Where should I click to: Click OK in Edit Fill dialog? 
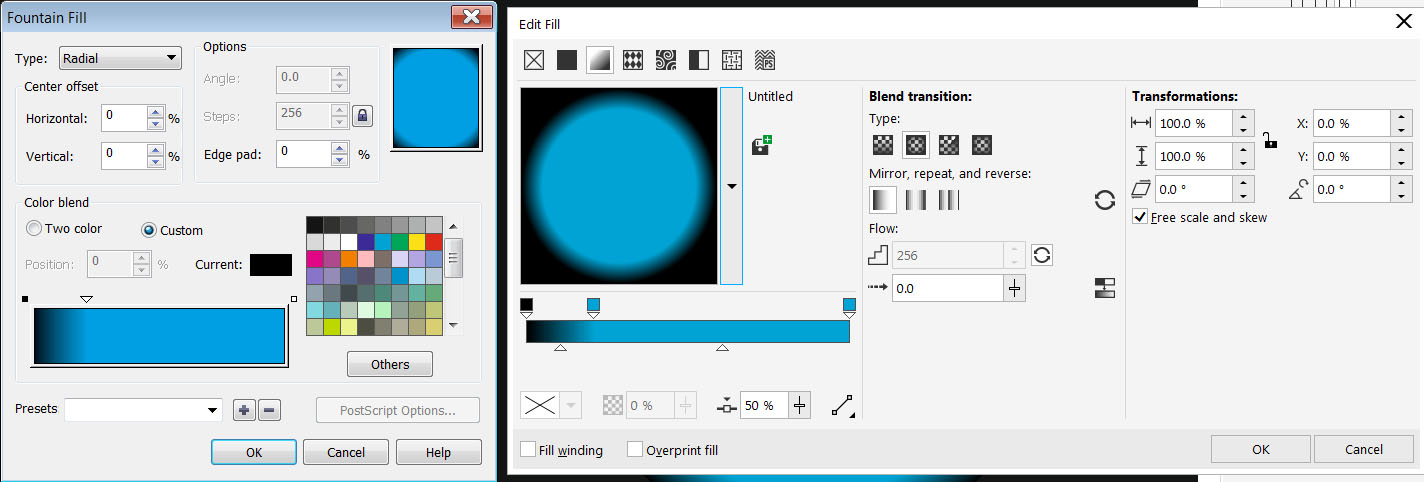coord(1260,449)
